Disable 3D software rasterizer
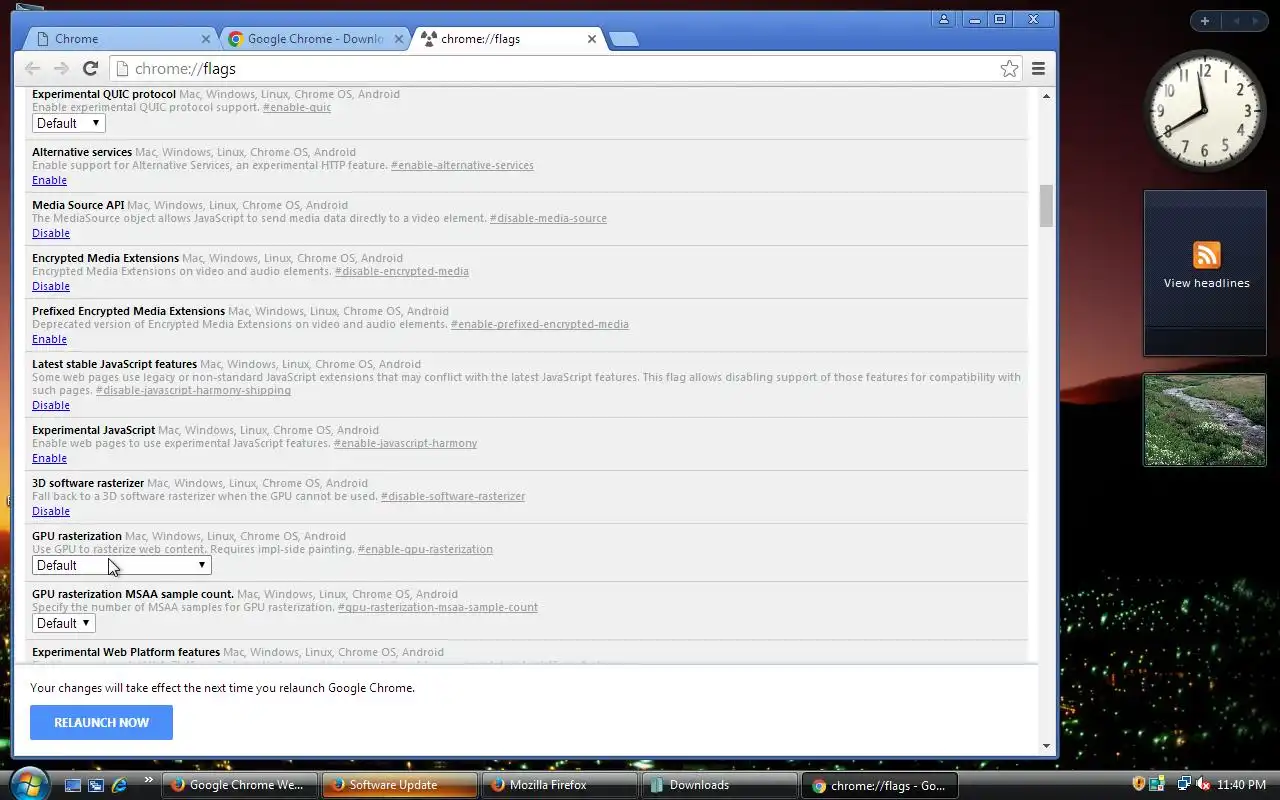The width and height of the screenshot is (1280, 800). (x=51, y=511)
